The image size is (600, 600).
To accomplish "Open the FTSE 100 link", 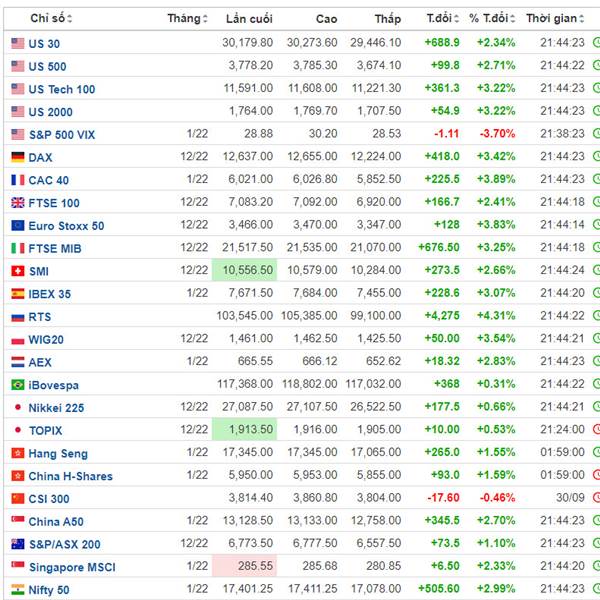I will [x=54, y=203].
